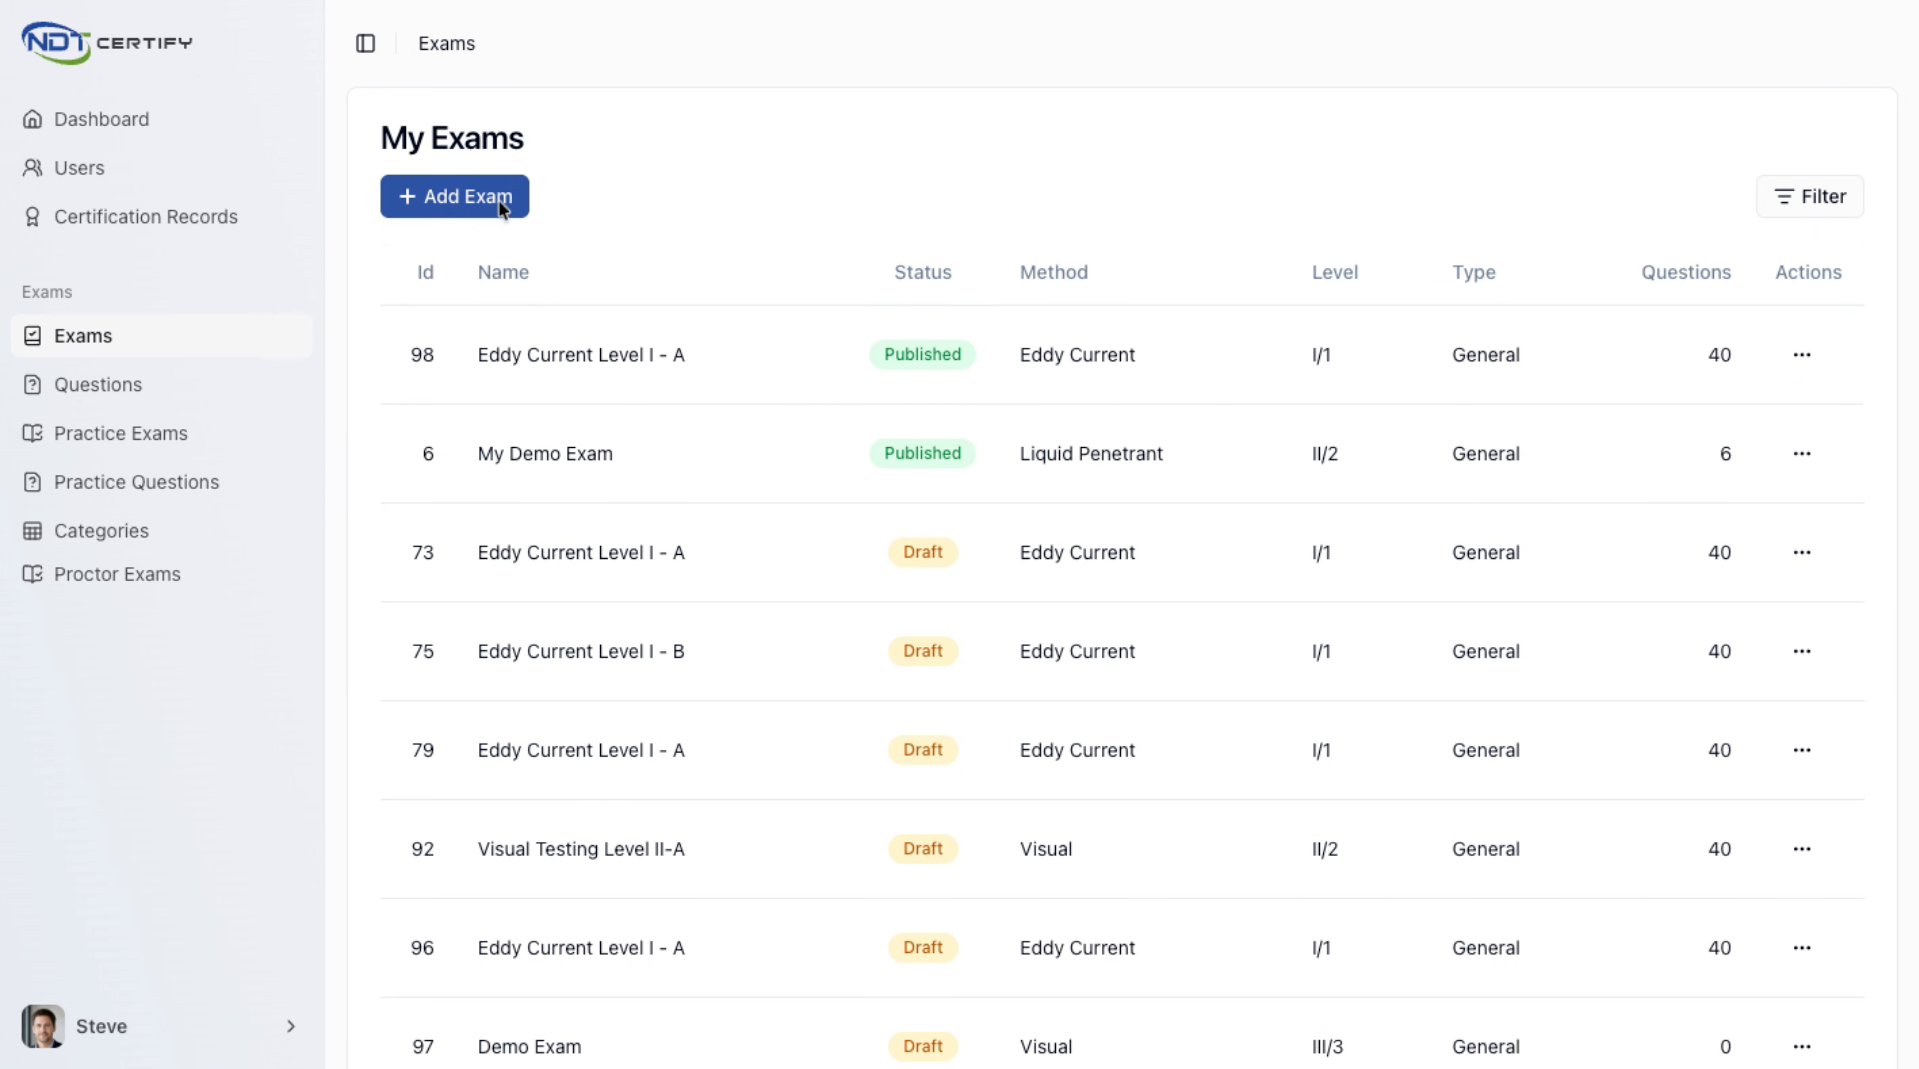
Task: Open actions menu for exam 97 Demo Exam
Action: (1801, 1047)
